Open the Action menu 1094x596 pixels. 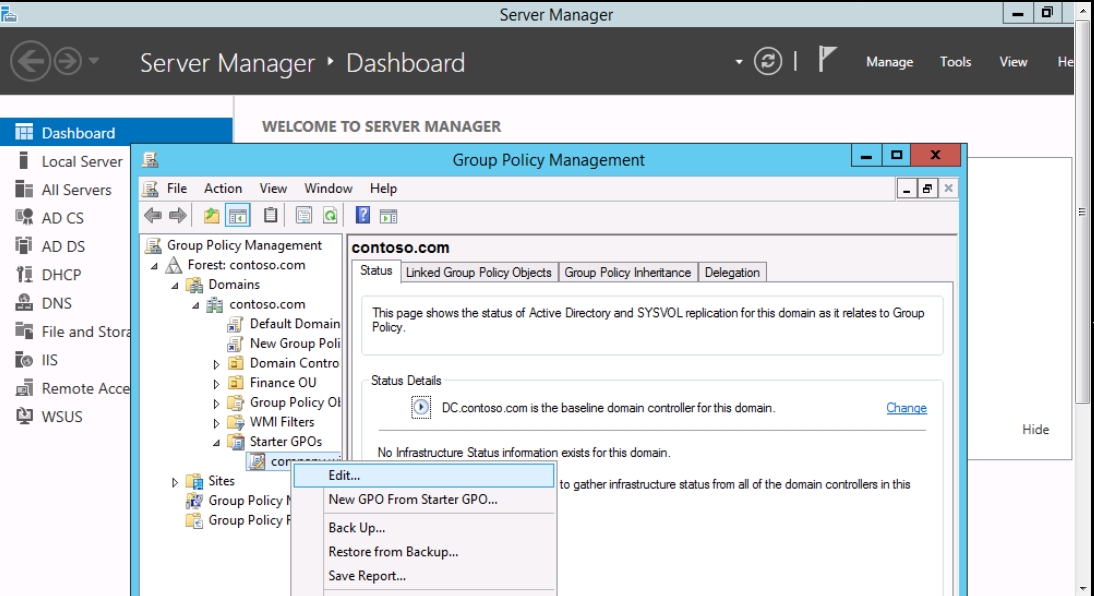point(223,188)
